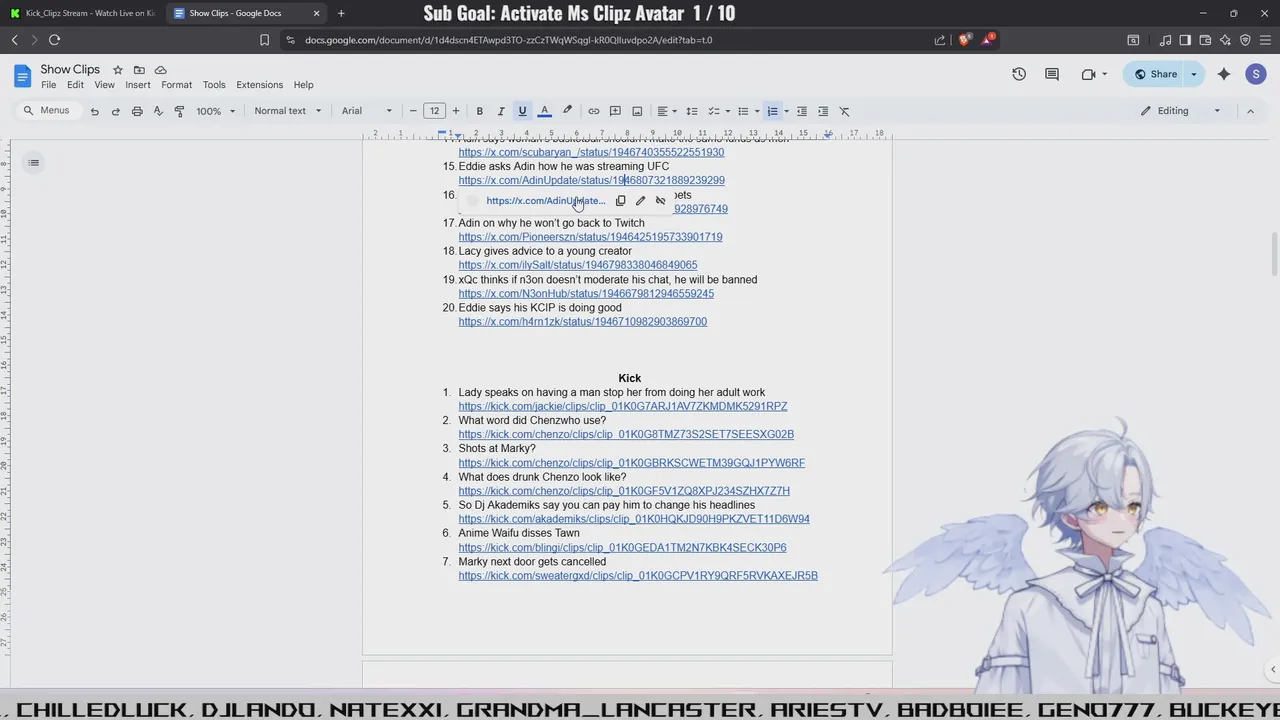The width and height of the screenshot is (1280, 720).
Task: Switch to the Kick_Clipz Stream tab
Action: [84, 13]
